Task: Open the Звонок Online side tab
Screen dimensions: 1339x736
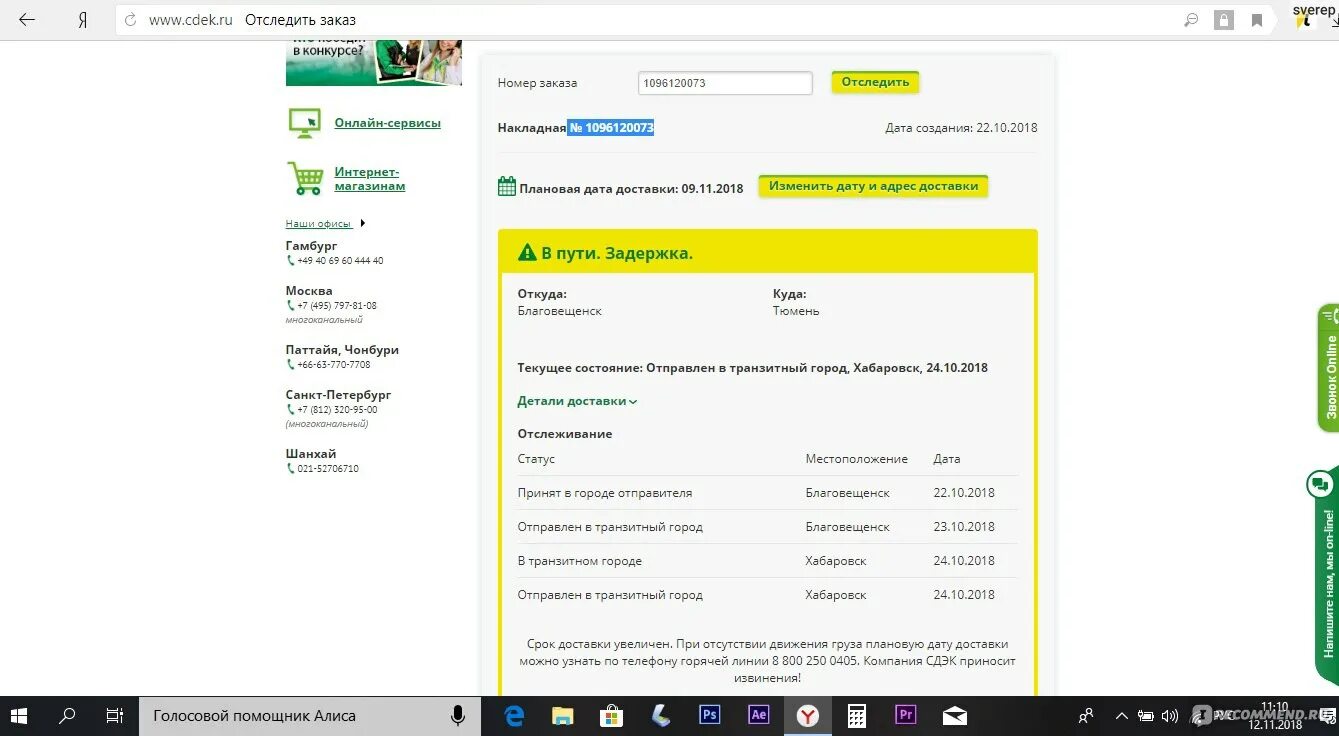Action: (1328, 367)
